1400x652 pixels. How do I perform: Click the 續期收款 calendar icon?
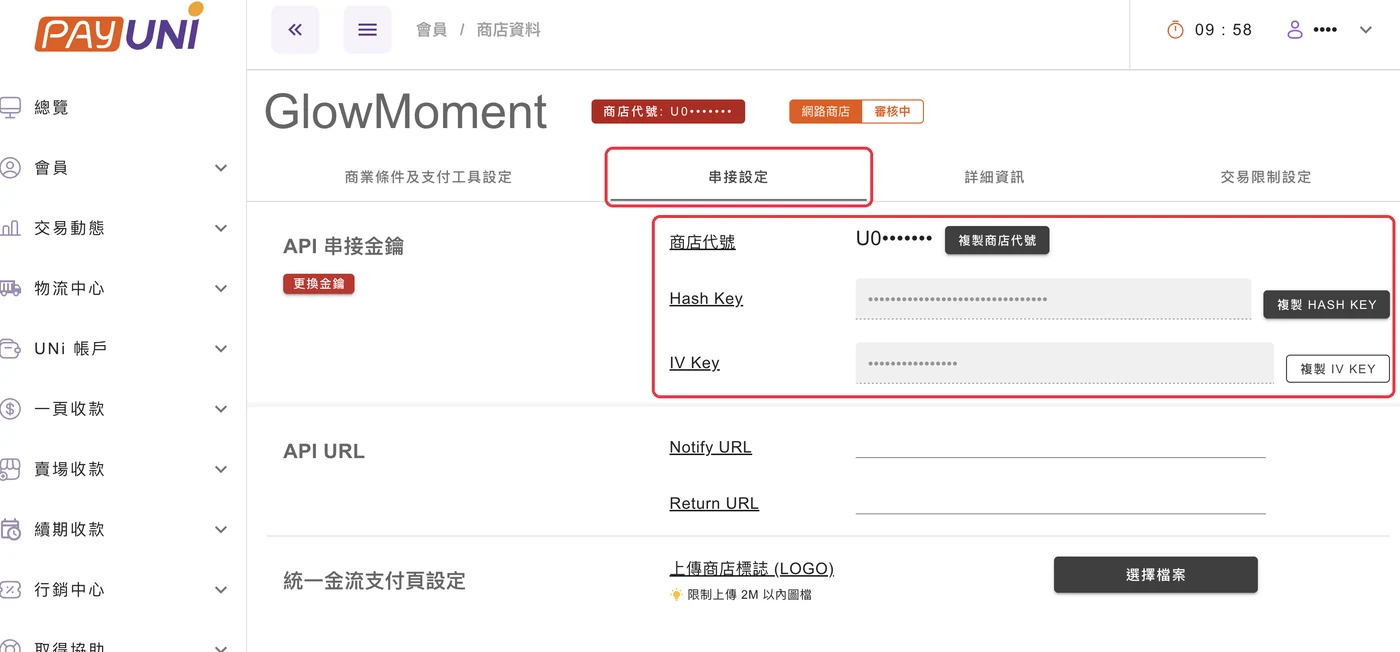[x=10, y=530]
